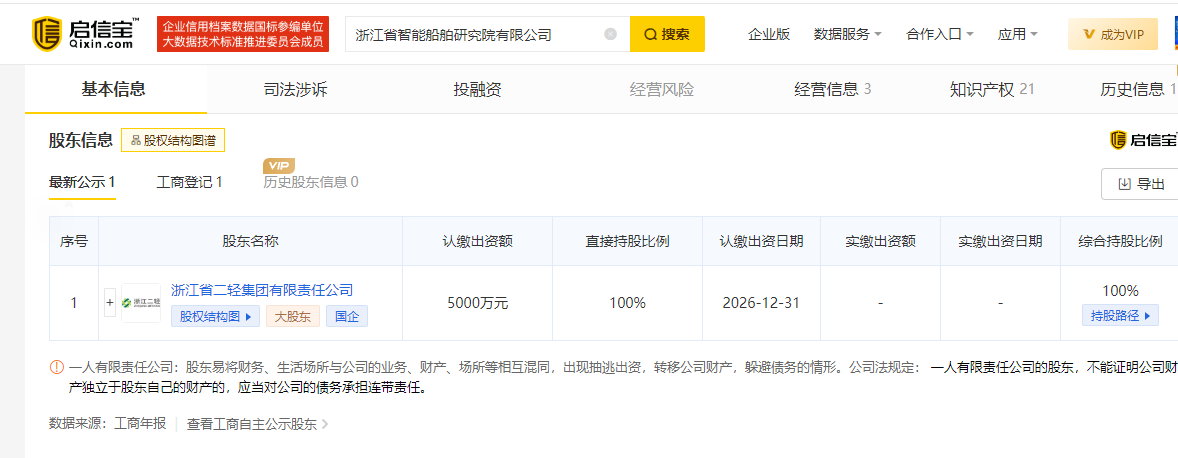Clear the search box with the x icon
The image size is (1178, 458).
[x=611, y=34]
